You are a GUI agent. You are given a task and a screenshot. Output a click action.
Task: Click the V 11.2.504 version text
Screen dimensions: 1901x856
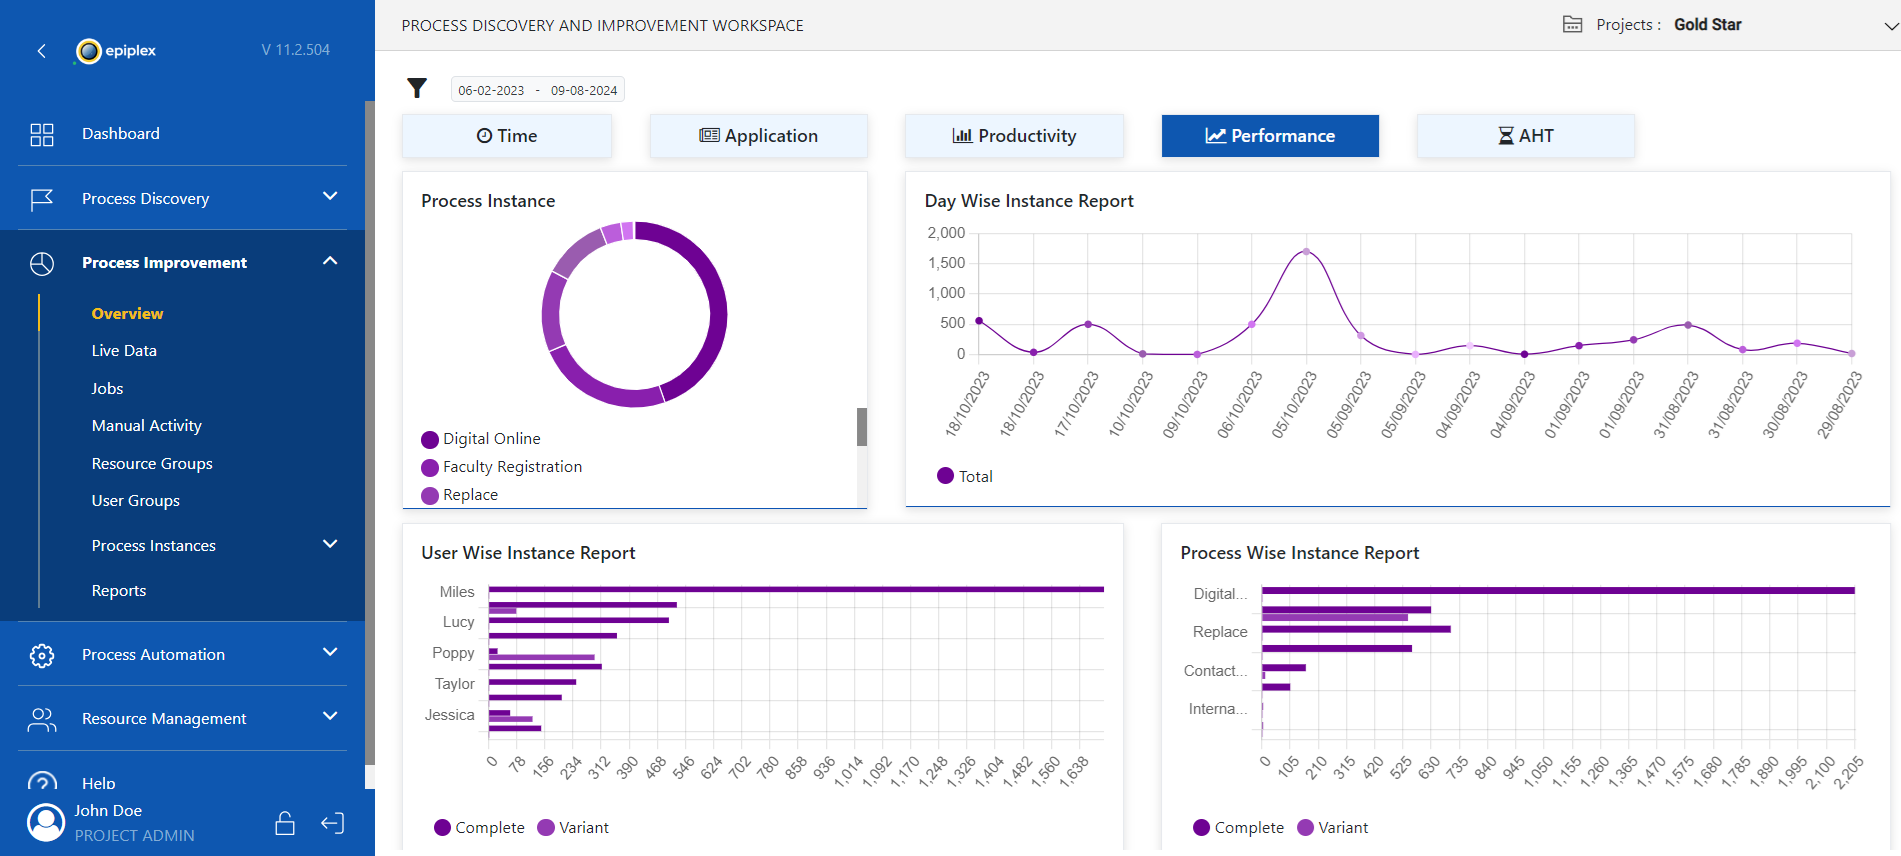295,50
